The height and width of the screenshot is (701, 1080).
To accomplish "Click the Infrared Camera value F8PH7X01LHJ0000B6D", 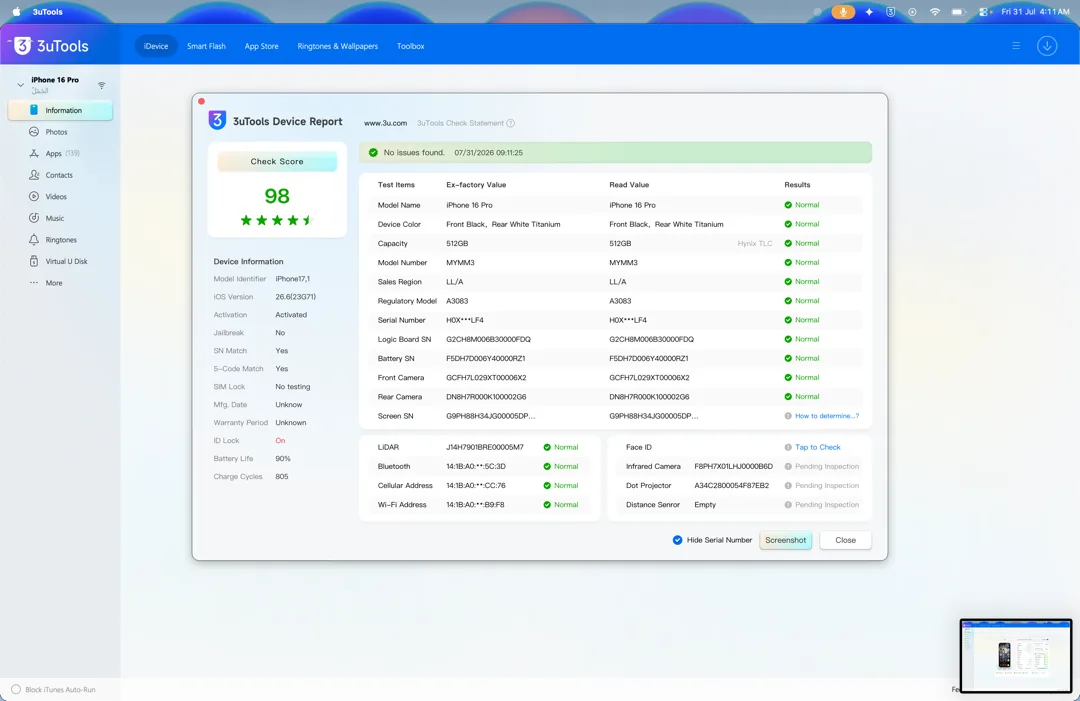I will tap(734, 466).
